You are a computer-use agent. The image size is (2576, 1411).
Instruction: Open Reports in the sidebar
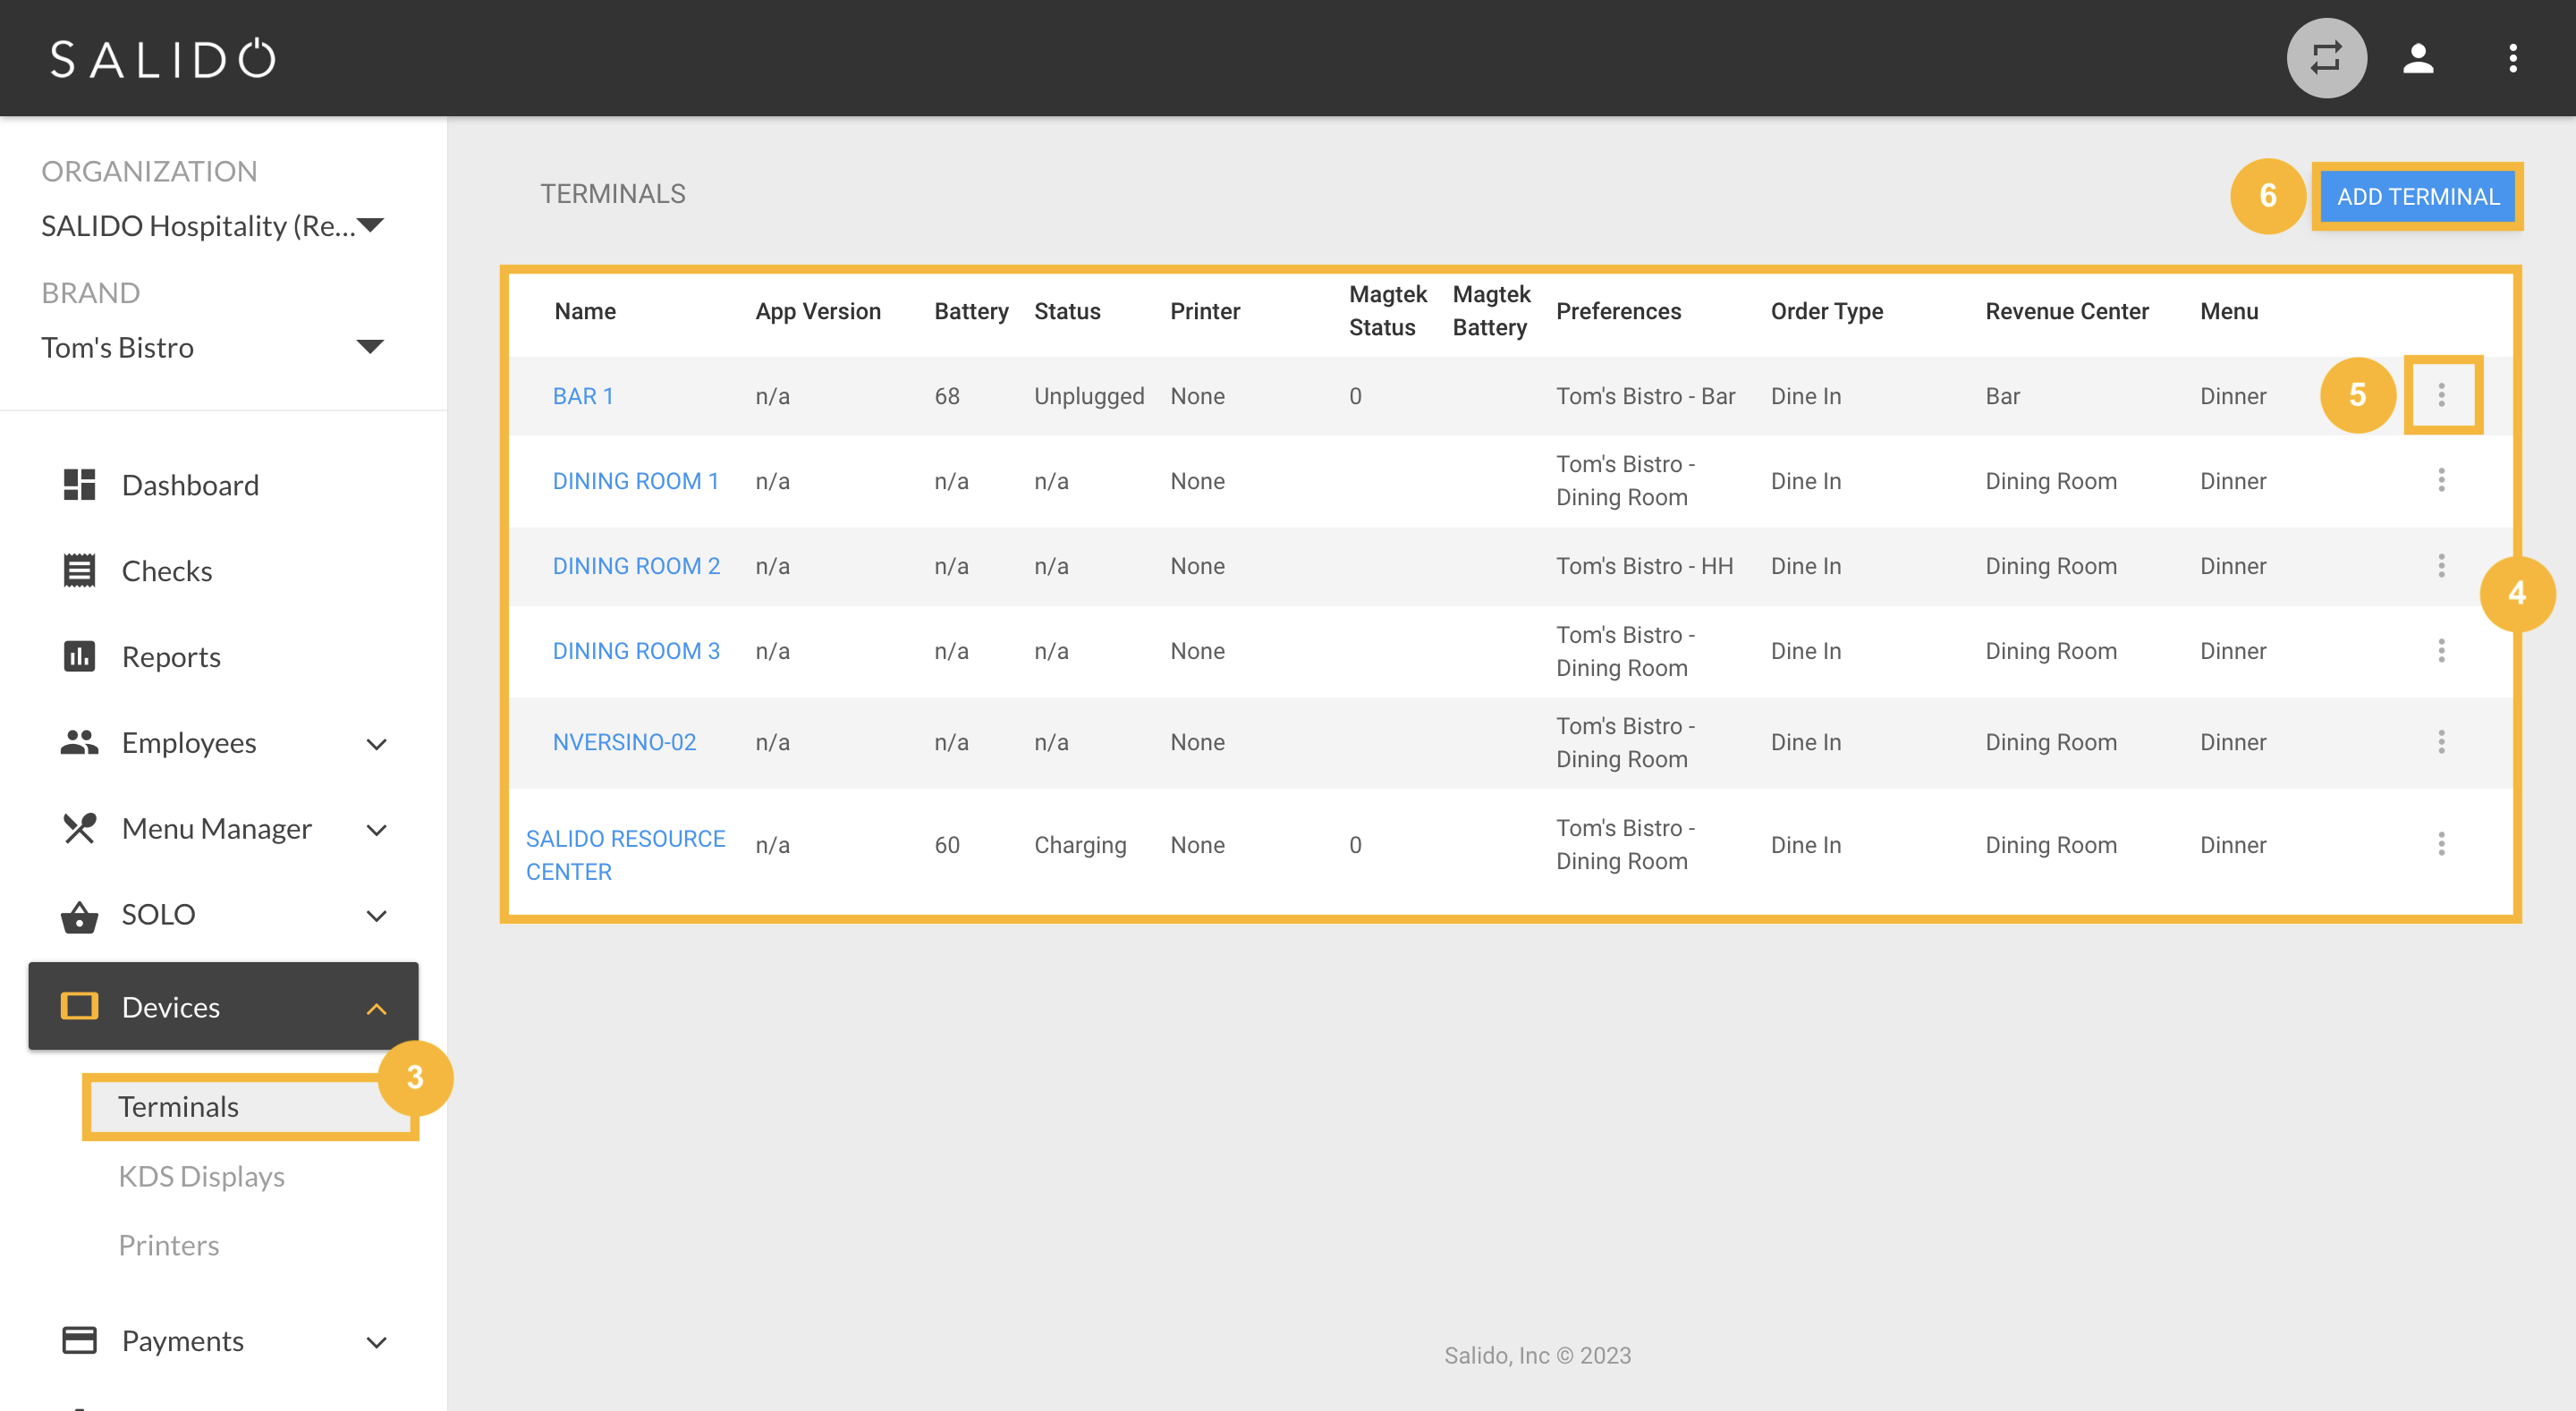click(x=171, y=656)
